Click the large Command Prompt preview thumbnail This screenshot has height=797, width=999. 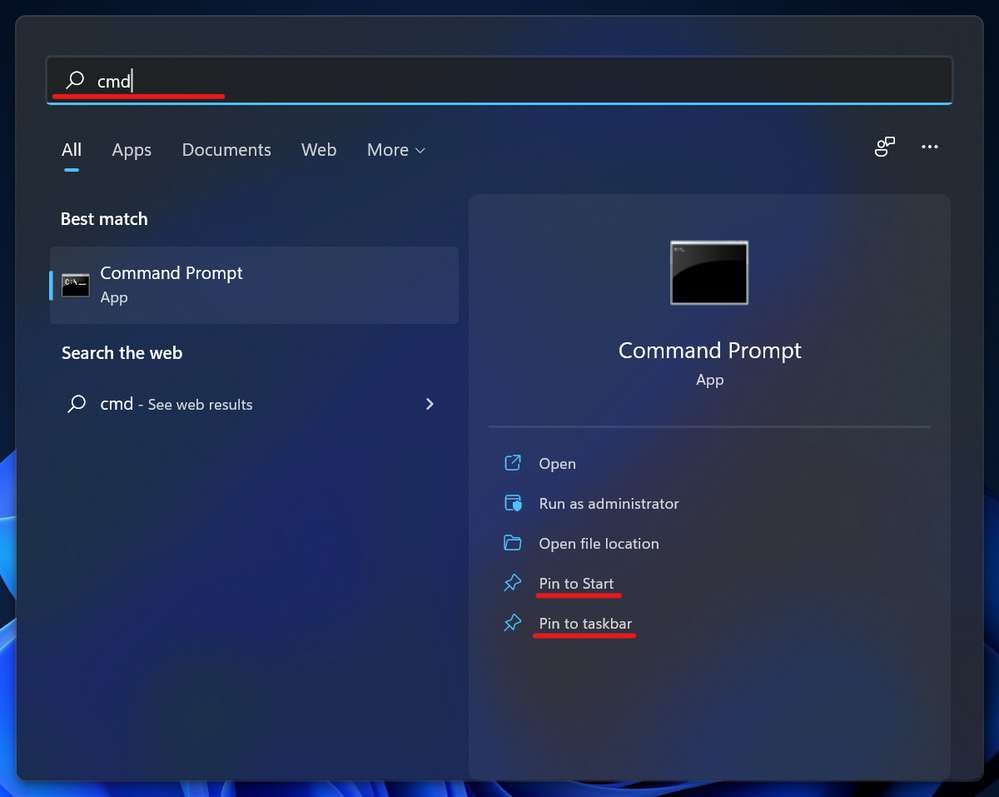click(x=709, y=273)
